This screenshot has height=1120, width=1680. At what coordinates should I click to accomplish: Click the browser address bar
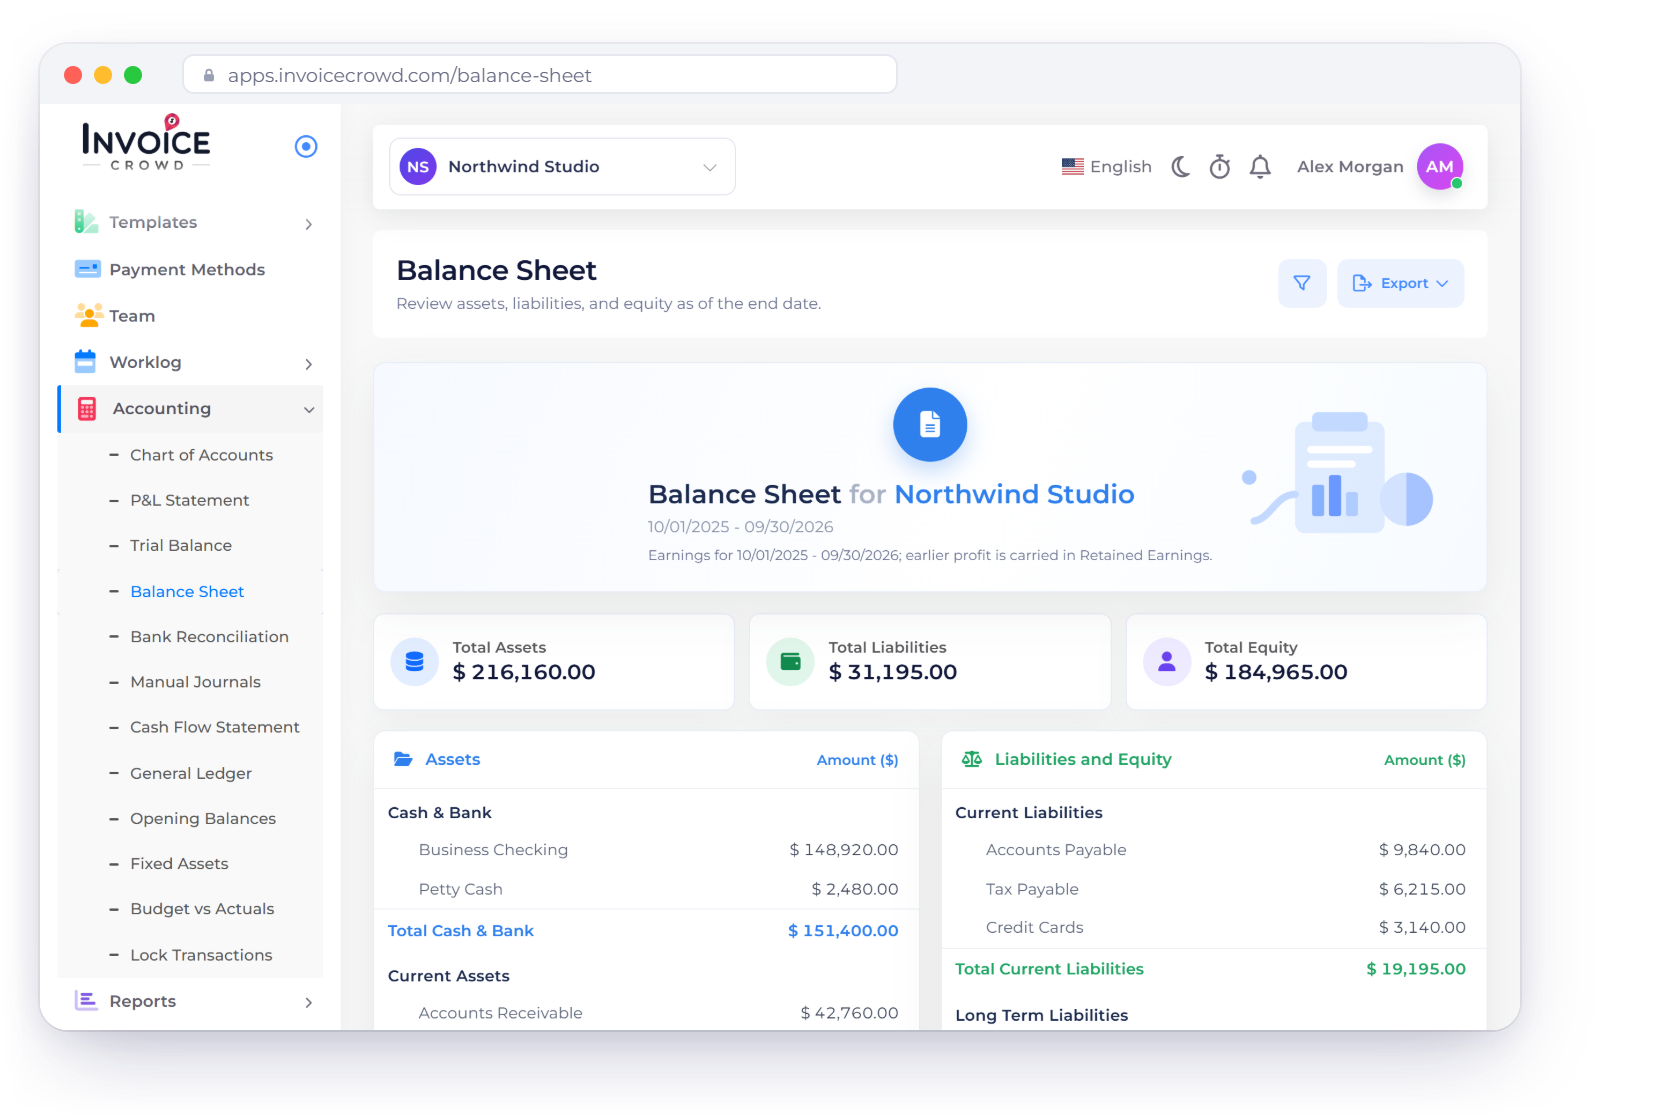(540, 75)
